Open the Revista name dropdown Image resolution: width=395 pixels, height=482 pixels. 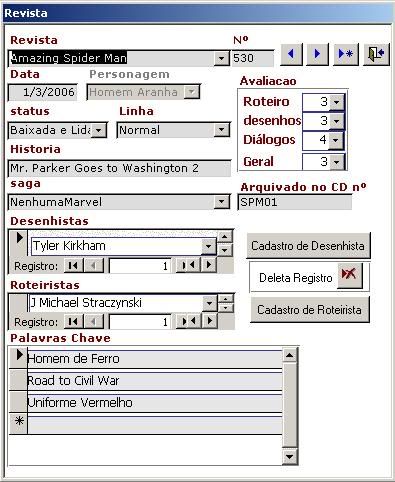coord(221,59)
